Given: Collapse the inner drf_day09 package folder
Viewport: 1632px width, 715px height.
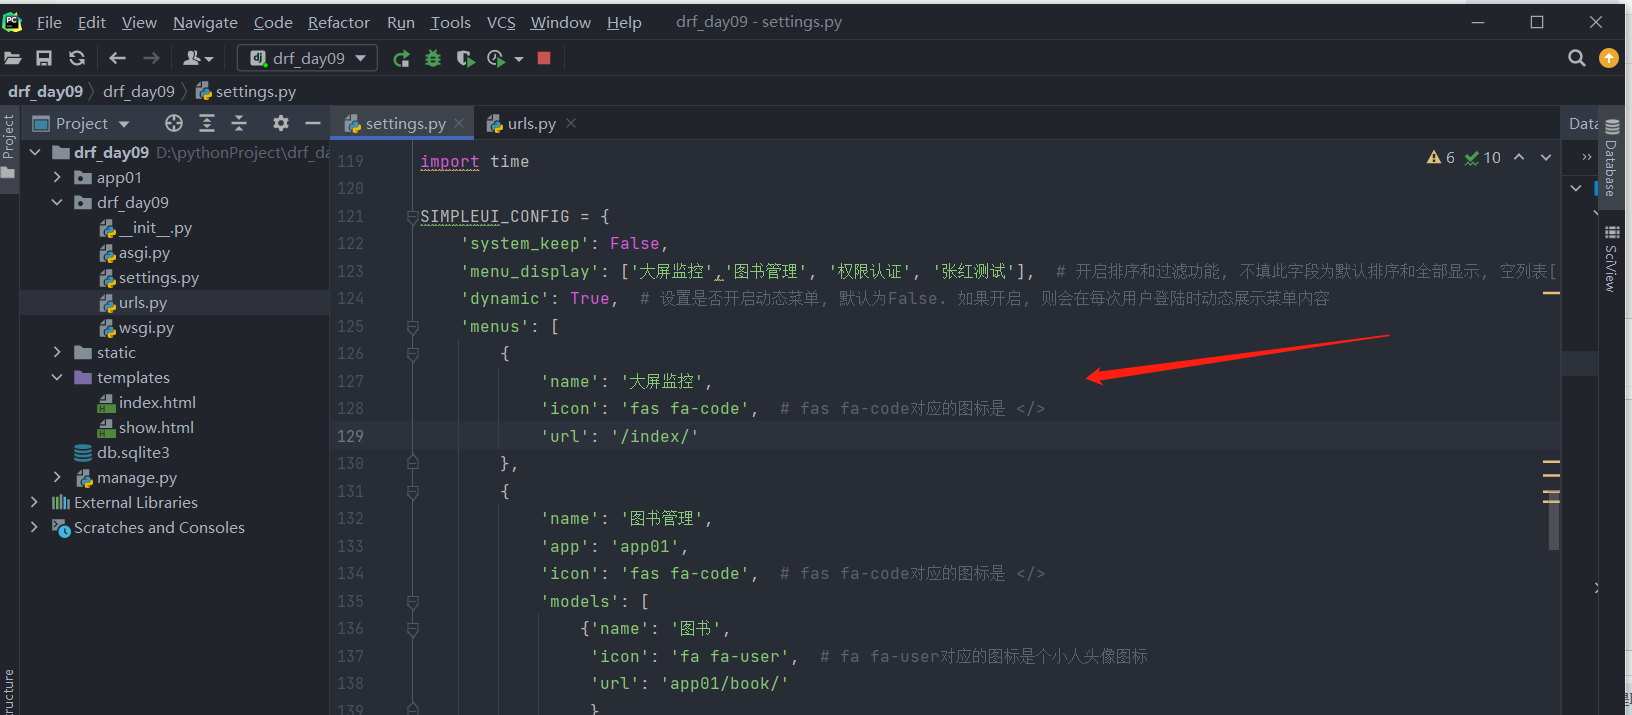Looking at the screenshot, I should tap(57, 202).
